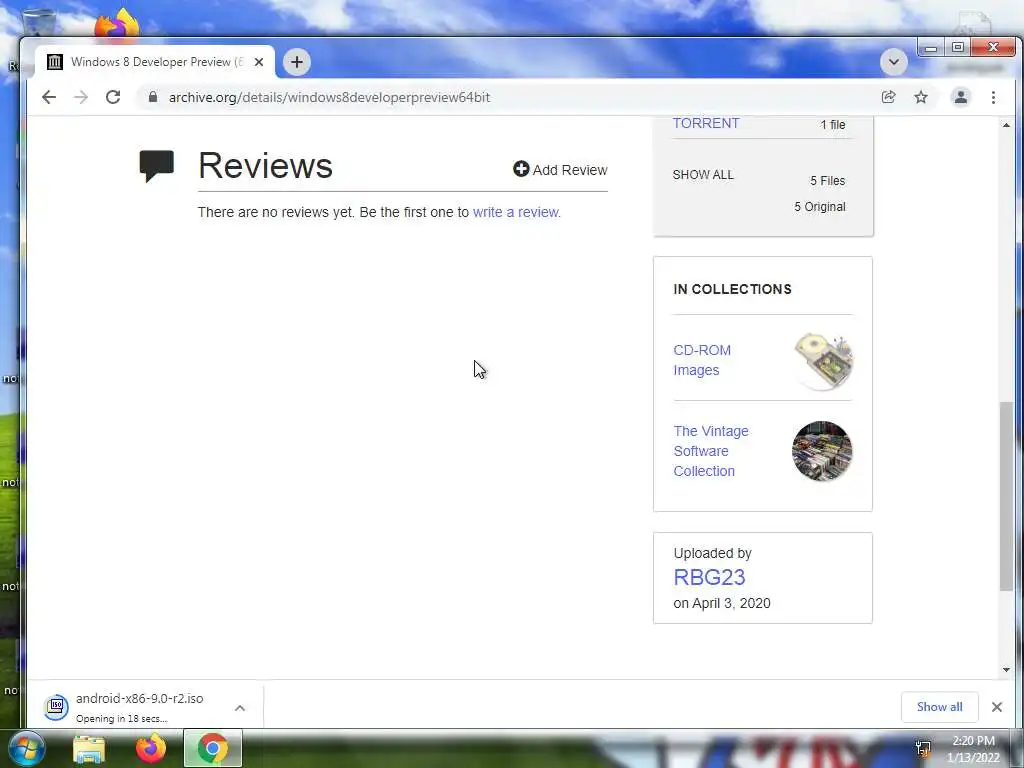1024x768 pixels.
Task: Open uploader RBG23's profile
Action: tap(709, 577)
